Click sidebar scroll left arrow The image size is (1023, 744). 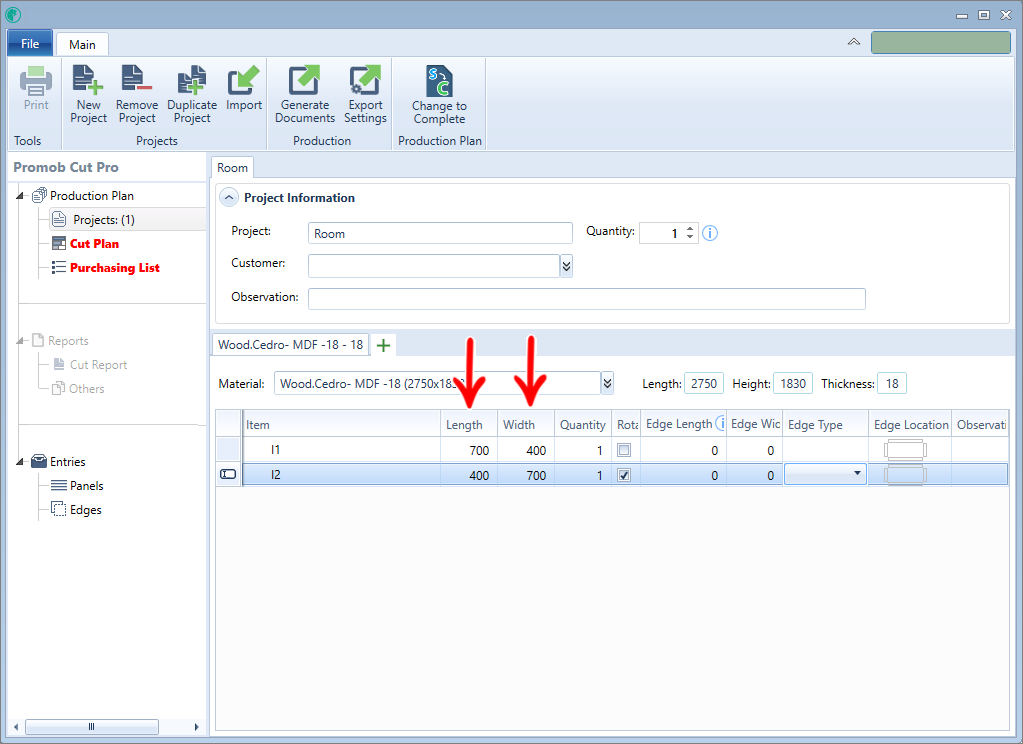point(16,726)
